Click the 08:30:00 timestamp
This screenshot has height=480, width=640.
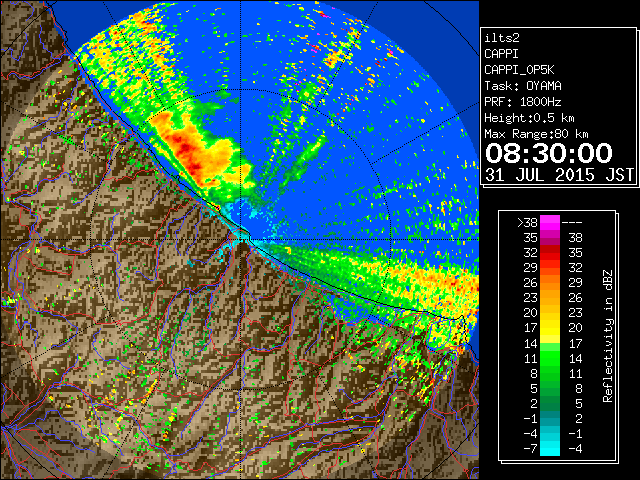point(549,153)
